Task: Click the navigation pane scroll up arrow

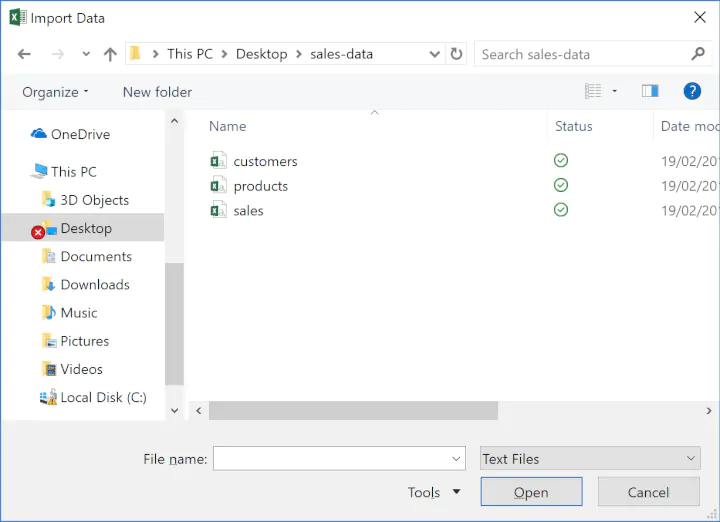Action: coord(174,121)
